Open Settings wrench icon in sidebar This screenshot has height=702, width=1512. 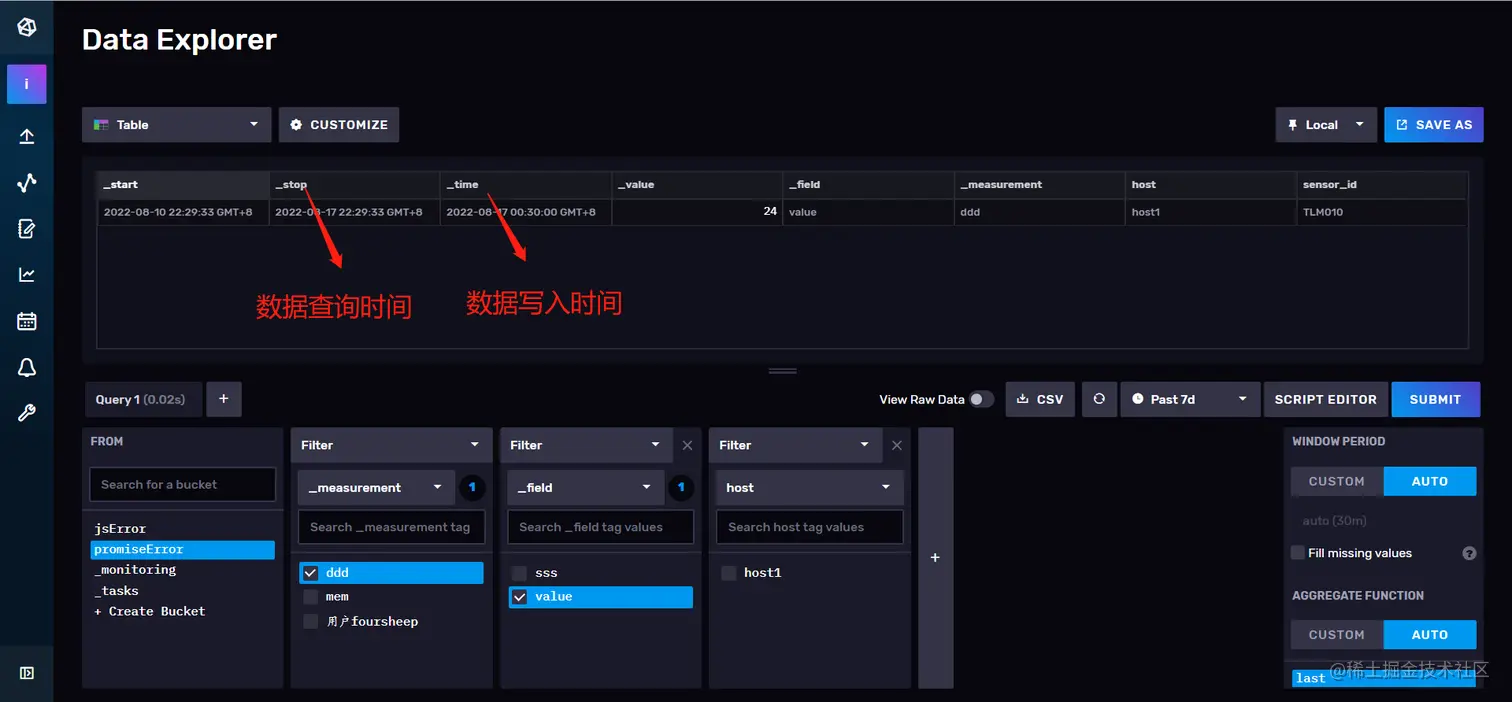pyautogui.click(x=27, y=413)
